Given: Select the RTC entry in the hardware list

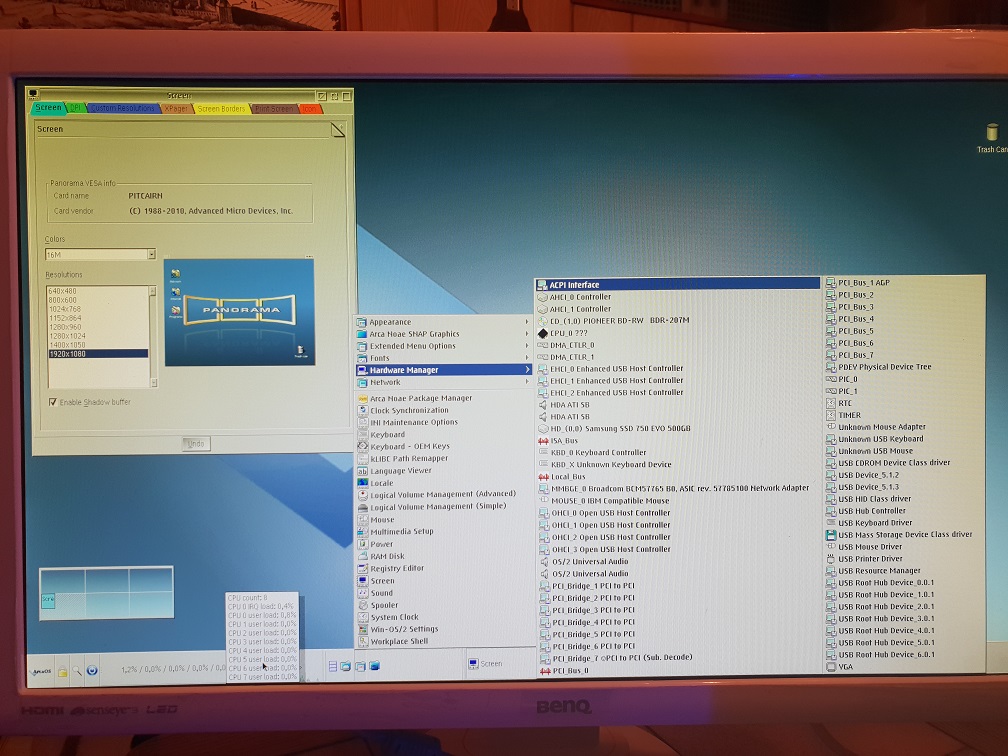Looking at the screenshot, I should point(904,403).
